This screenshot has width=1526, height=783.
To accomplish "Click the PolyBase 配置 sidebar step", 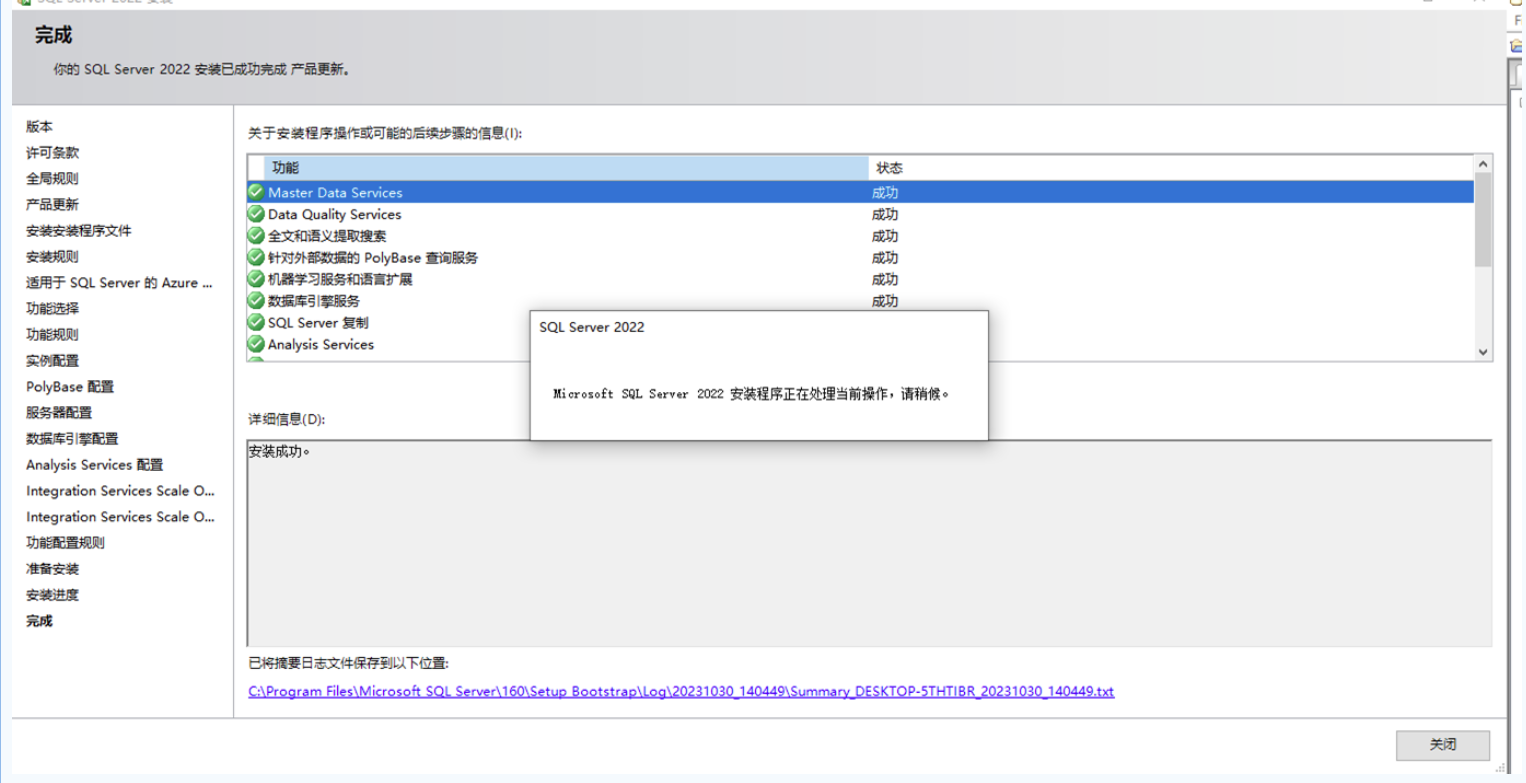I will 70,387.
